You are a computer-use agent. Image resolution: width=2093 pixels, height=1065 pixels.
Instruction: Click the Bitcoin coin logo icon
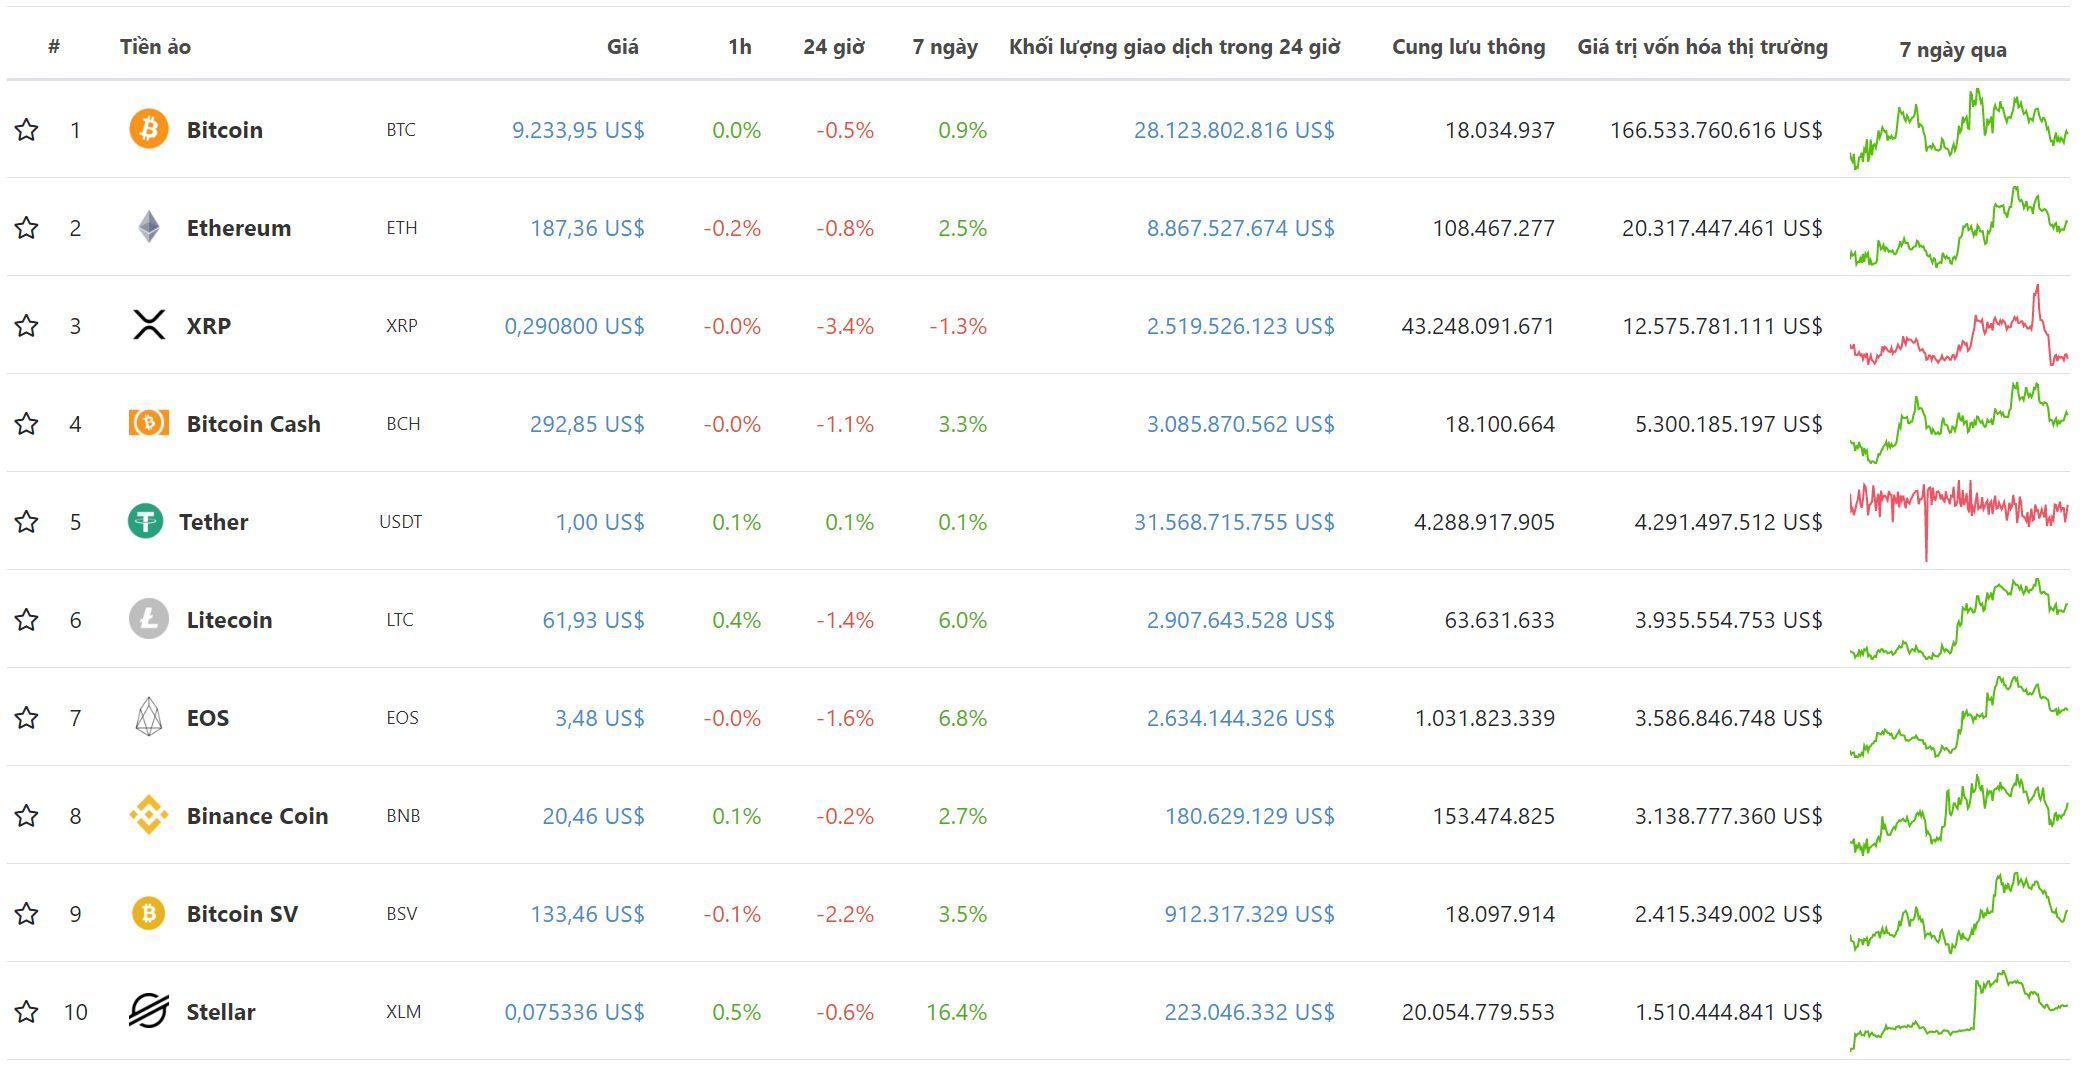pos(149,129)
